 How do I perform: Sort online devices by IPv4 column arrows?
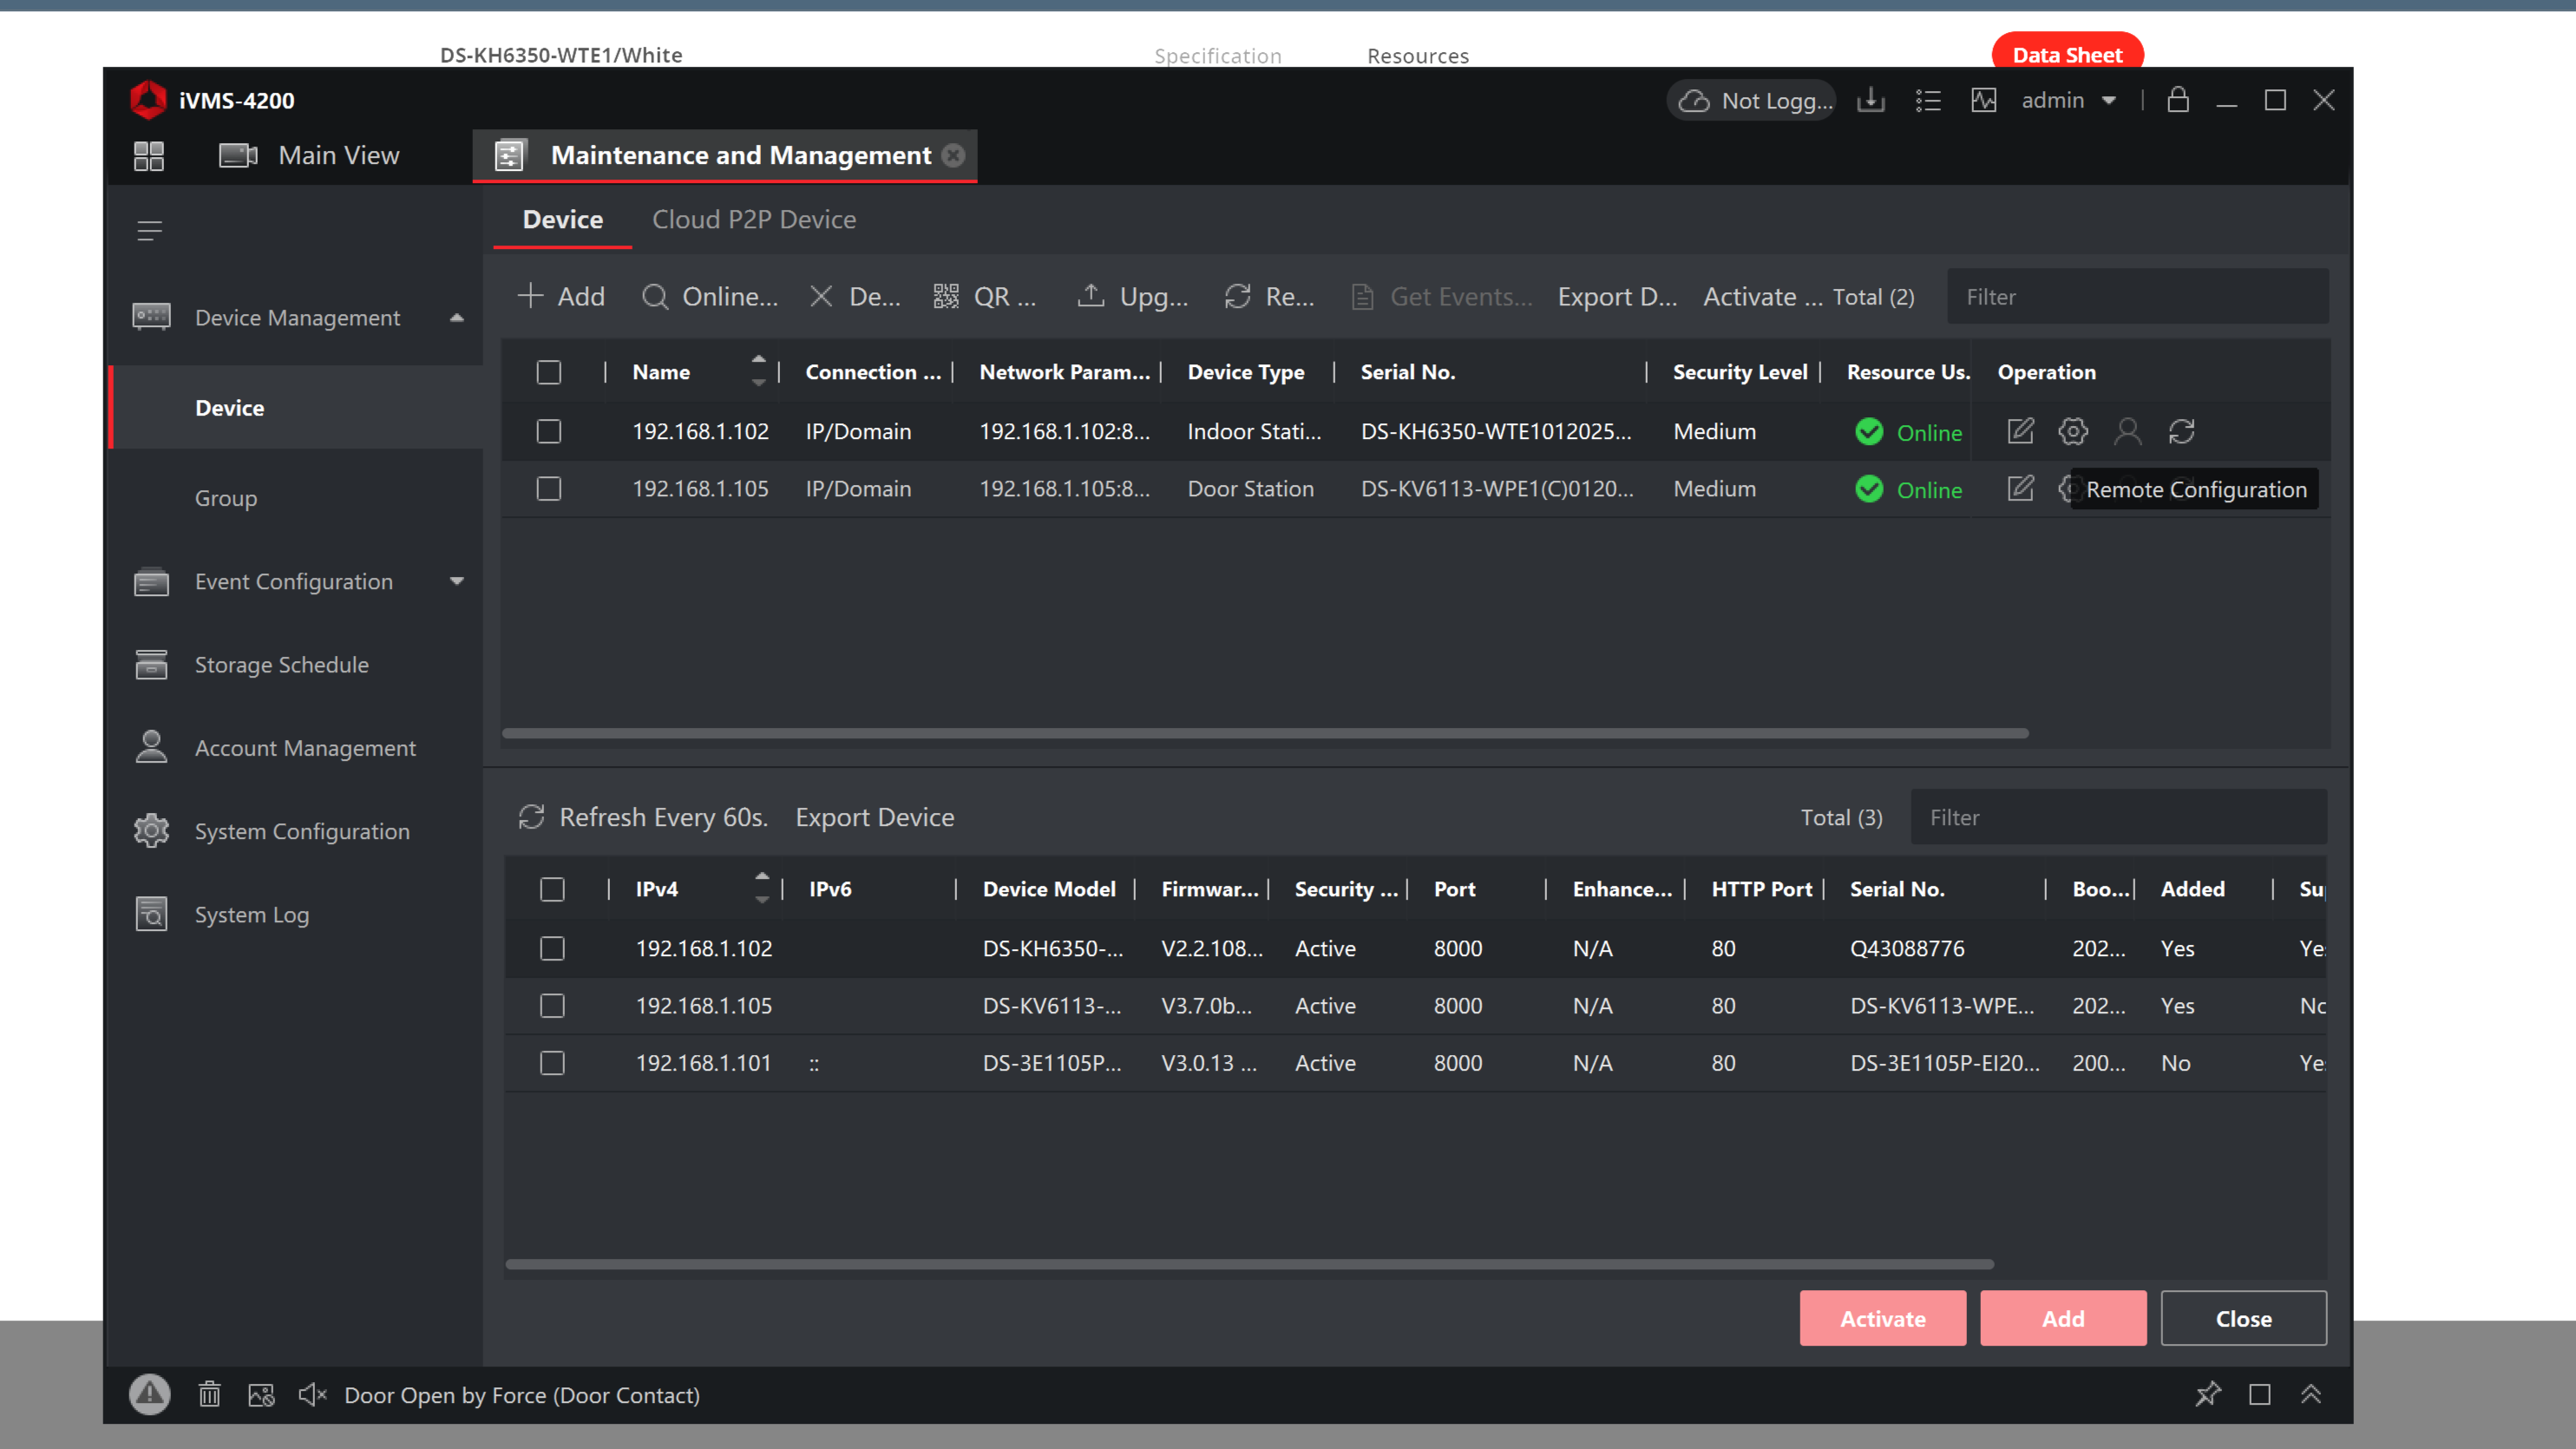762,887
